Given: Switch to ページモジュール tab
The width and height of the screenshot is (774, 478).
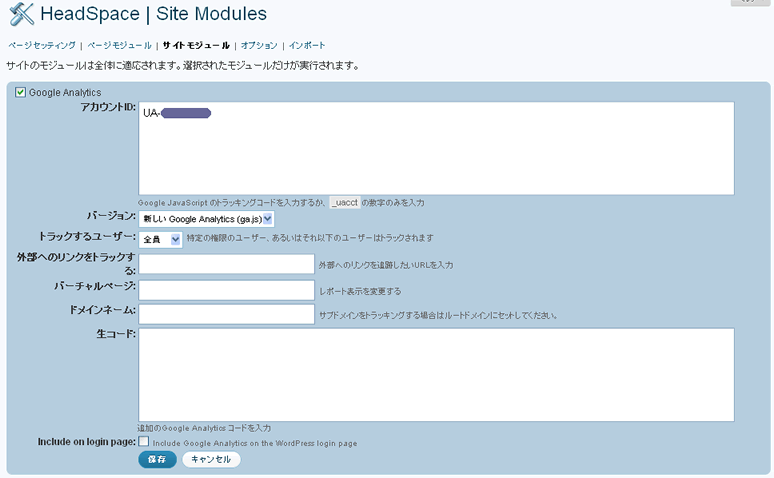Looking at the screenshot, I should point(119,45).
